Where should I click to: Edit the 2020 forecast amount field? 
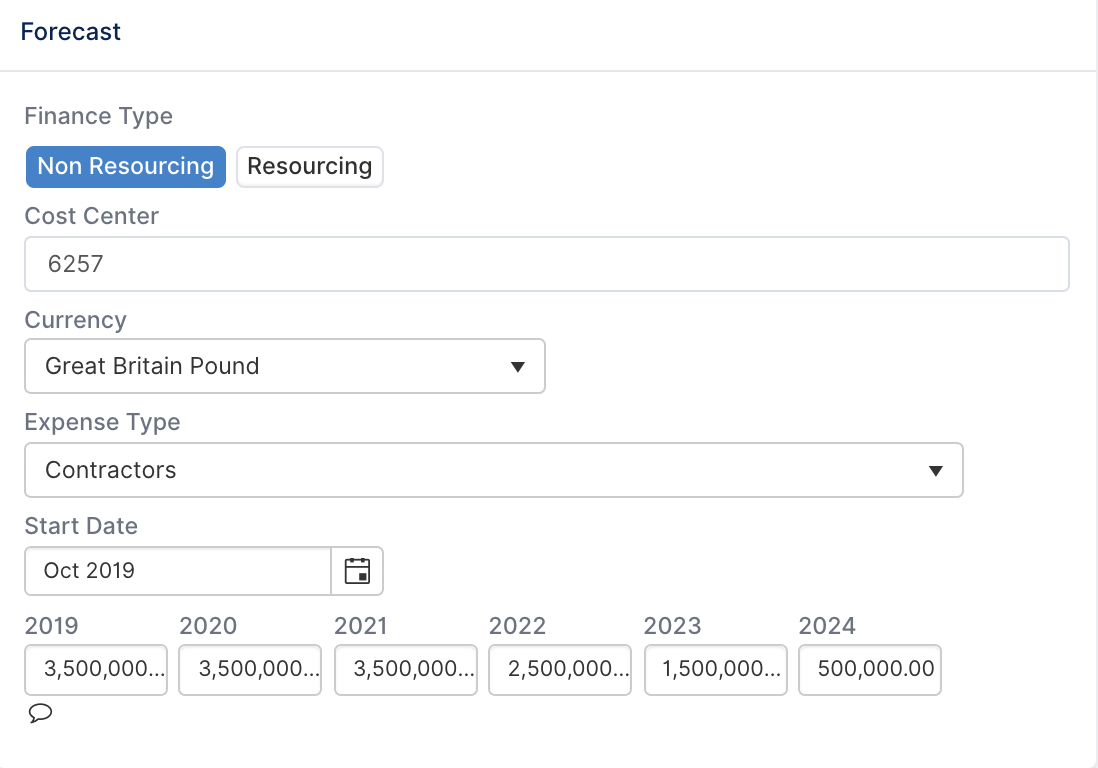coord(250,669)
